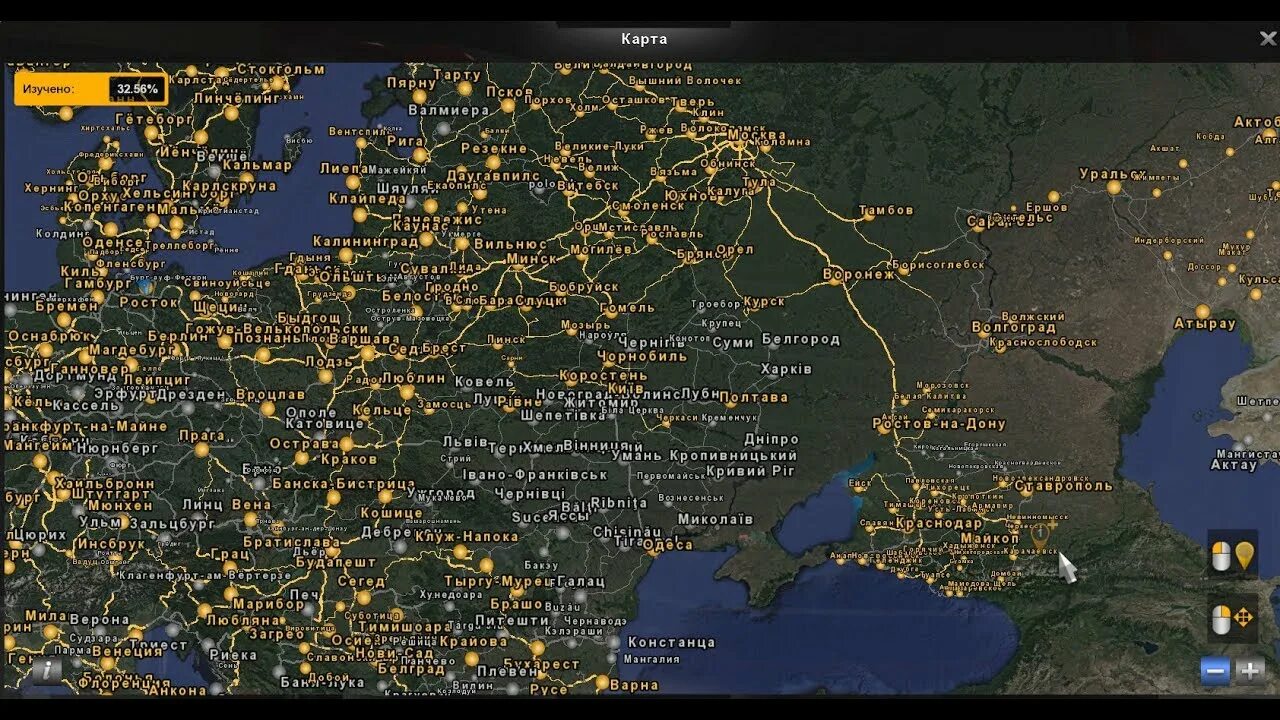Viewport: 1280px width, 720px height.
Task: Click the Стокгольм city label
Action: click(281, 70)
